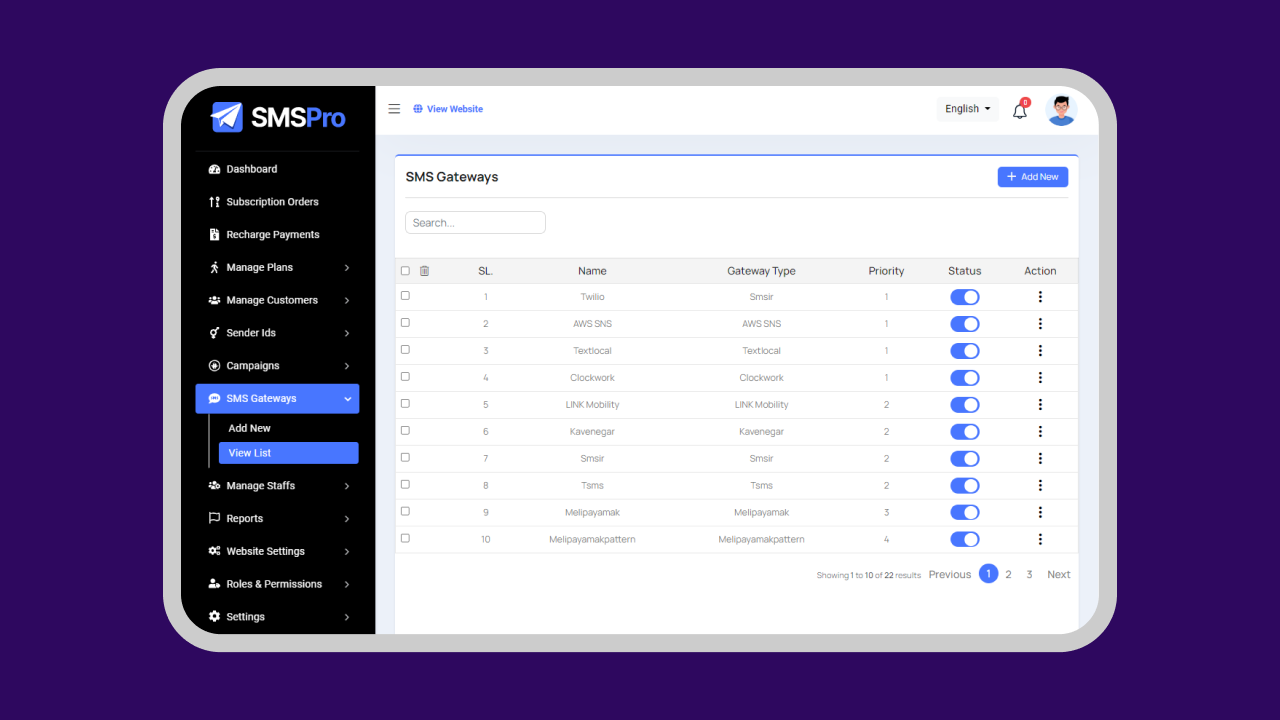
Task: Open the Campaigns section
Action: pos(251,365)
